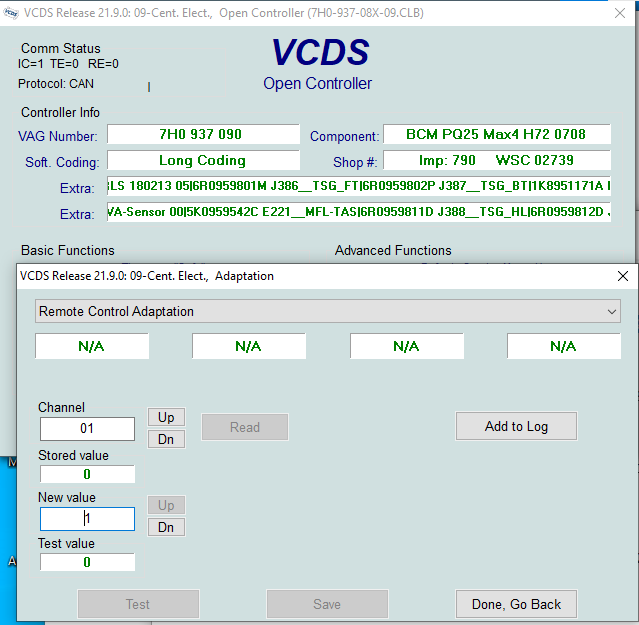Click the third N/A value box
Image resolution: width=639 pixels, height=625 pixels.
click(x=407, y=346)
